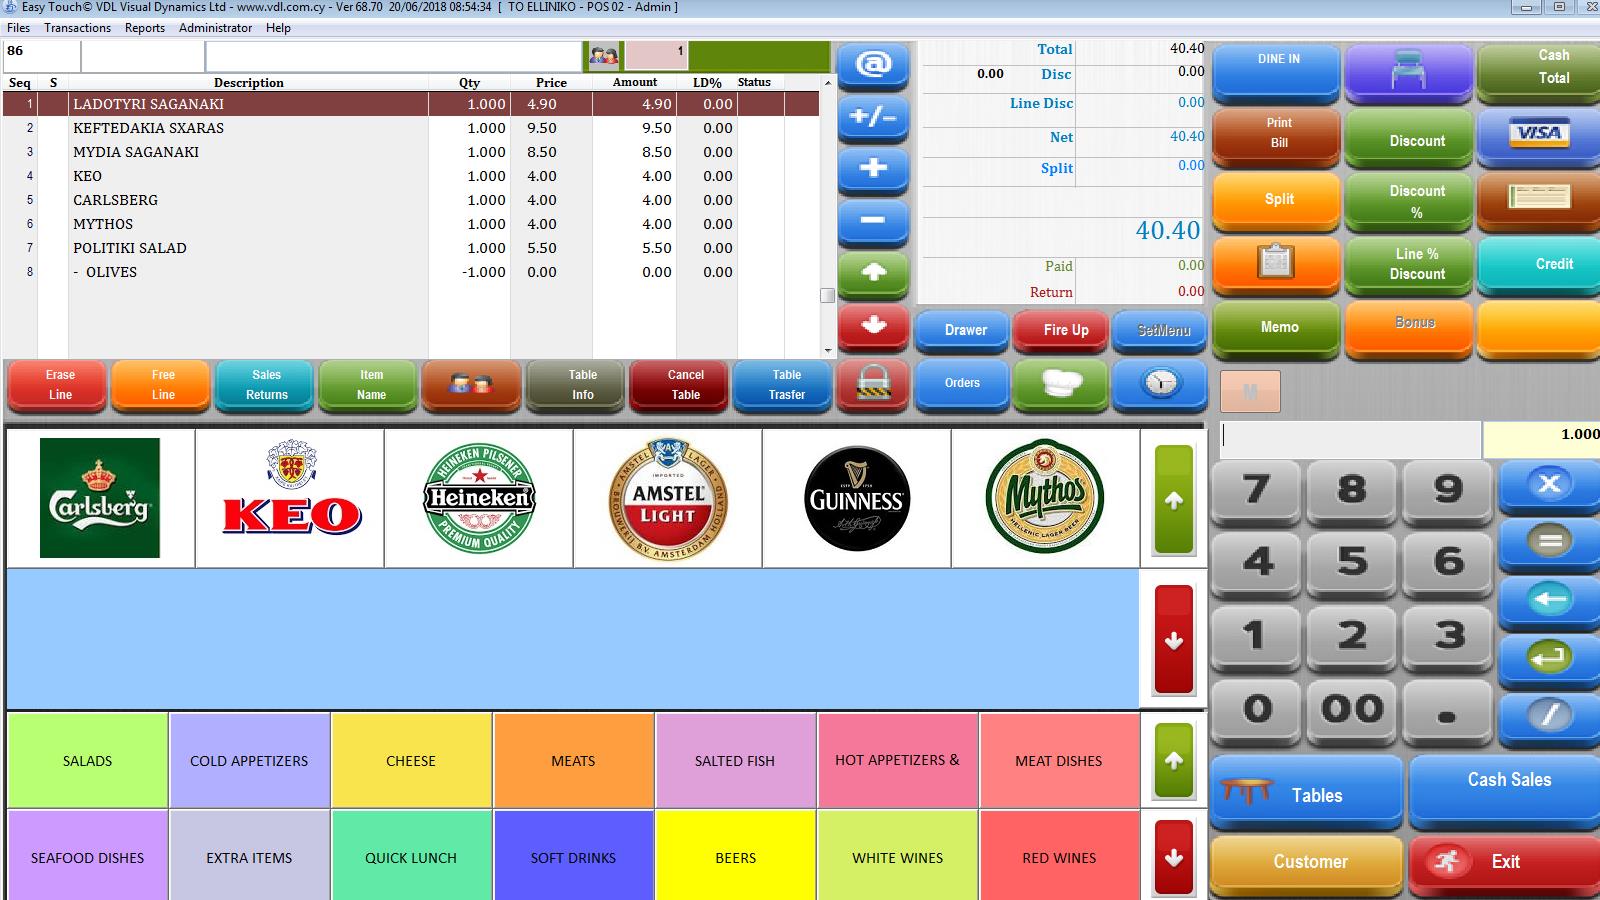Click the keypad entry input field
The height and width of the screenshot is (900, 1600).
coord(1350,440)
